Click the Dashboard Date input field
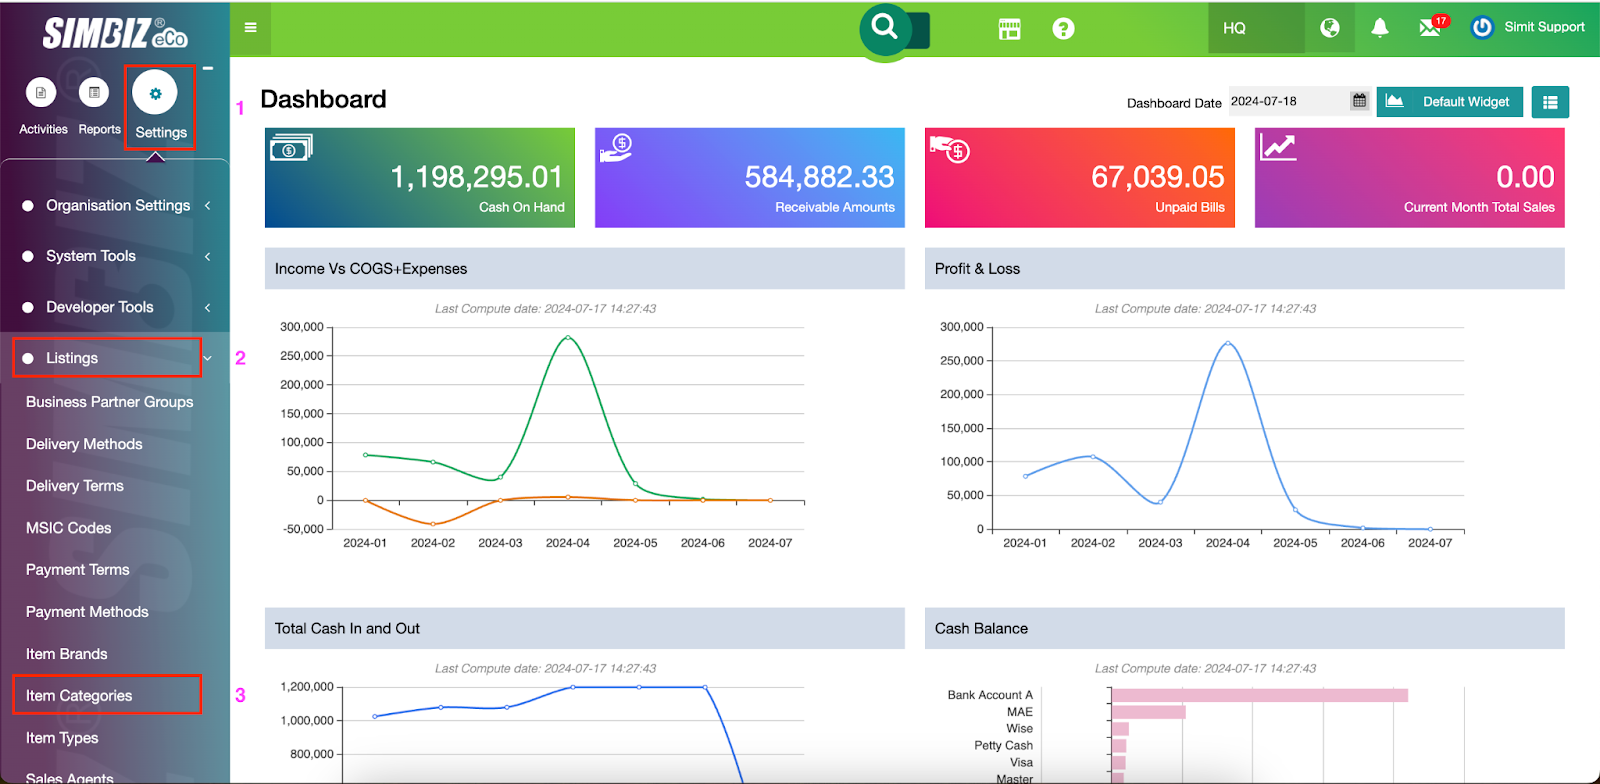 (x=1288, y=101)
